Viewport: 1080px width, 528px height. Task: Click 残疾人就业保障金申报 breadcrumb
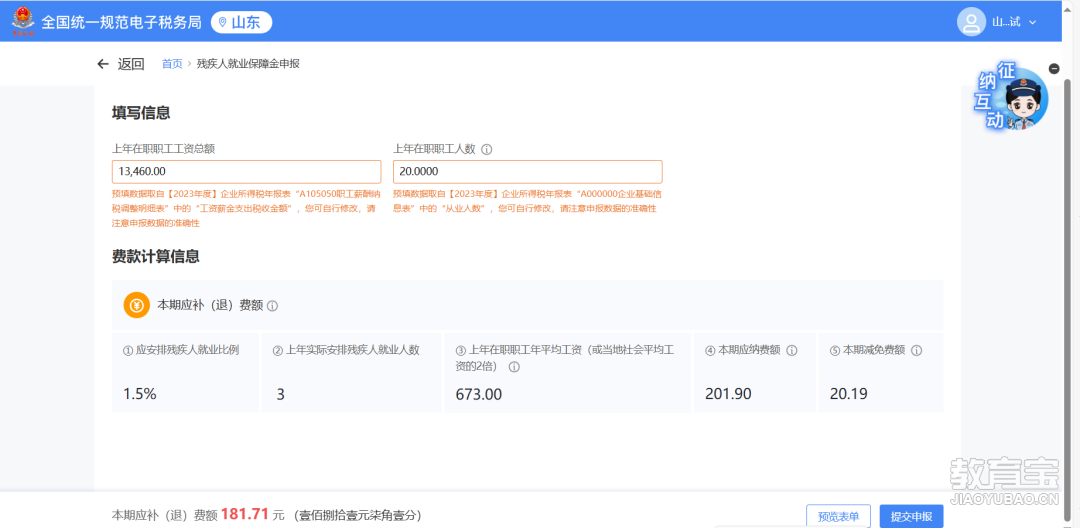[x=248, y=64]
